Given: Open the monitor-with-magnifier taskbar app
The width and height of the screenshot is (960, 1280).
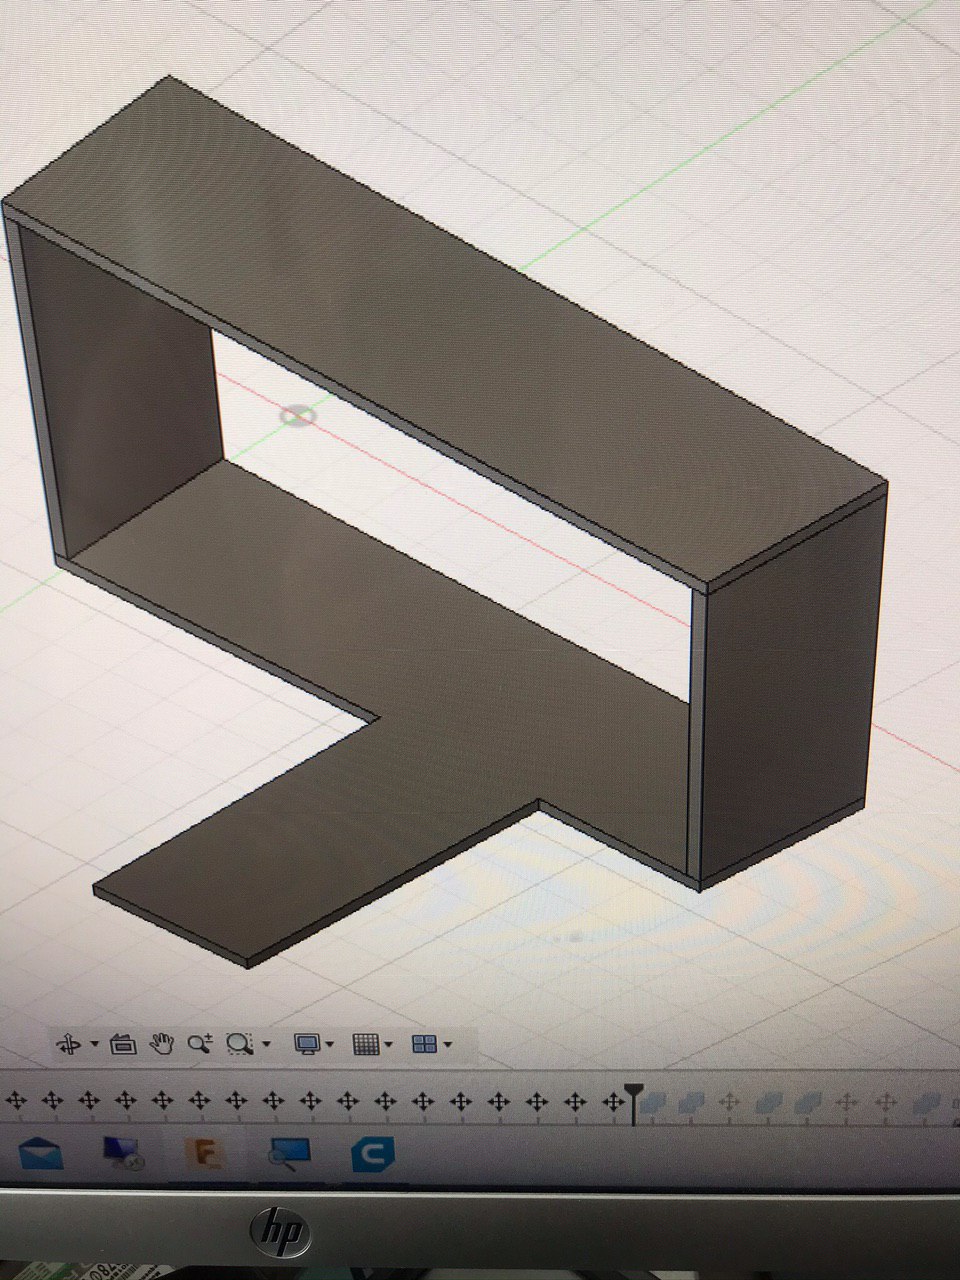Looking at the screenshot, I should [x=290, y=1155].
